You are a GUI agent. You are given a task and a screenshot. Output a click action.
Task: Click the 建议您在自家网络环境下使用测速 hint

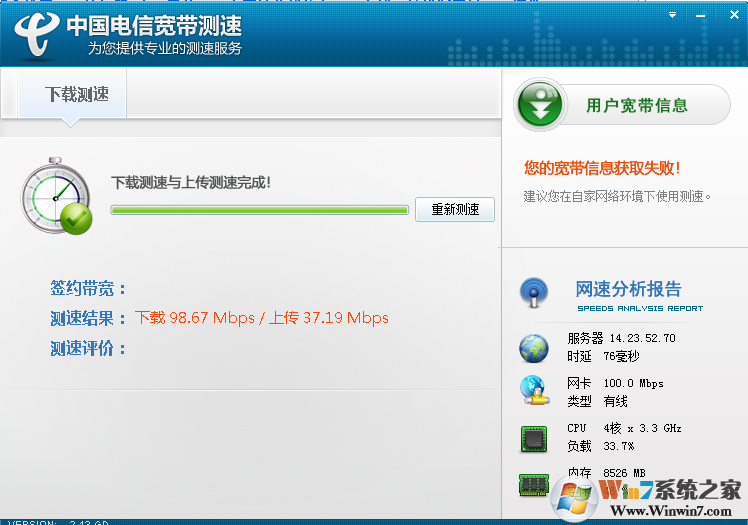pyautogui.click(x=617, y=196)
